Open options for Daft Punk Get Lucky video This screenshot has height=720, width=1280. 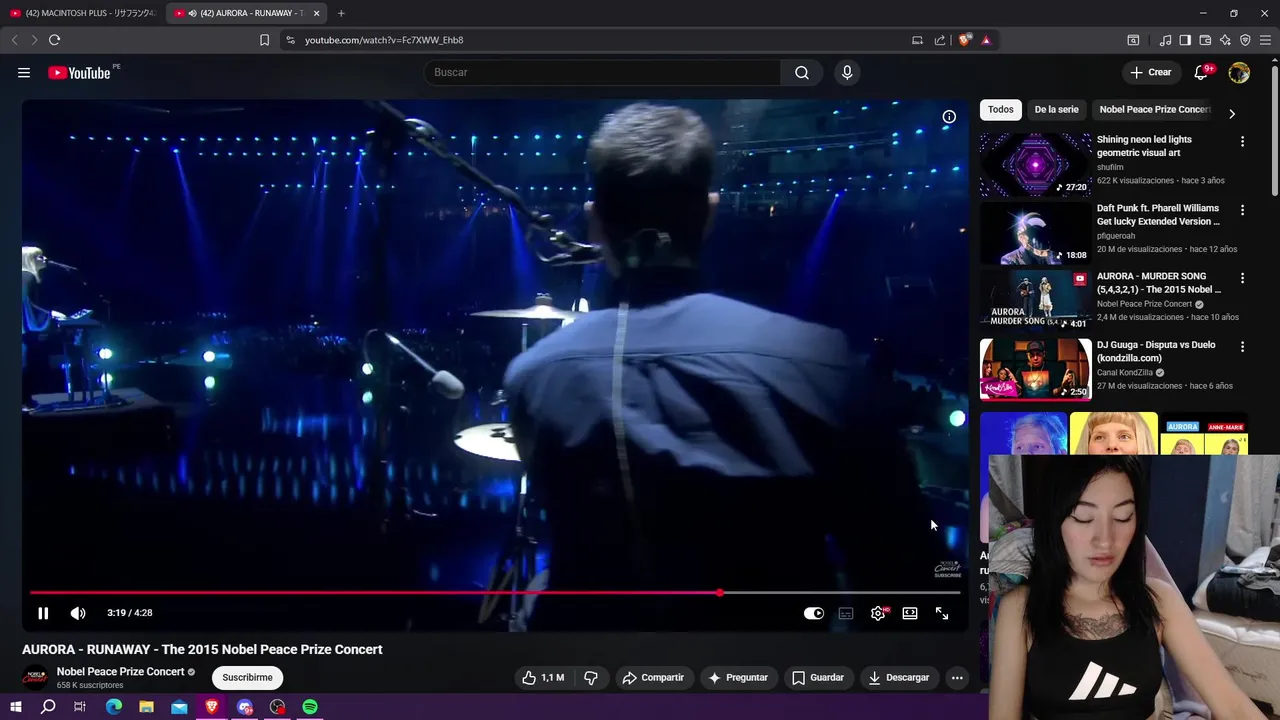(1243, 210)
